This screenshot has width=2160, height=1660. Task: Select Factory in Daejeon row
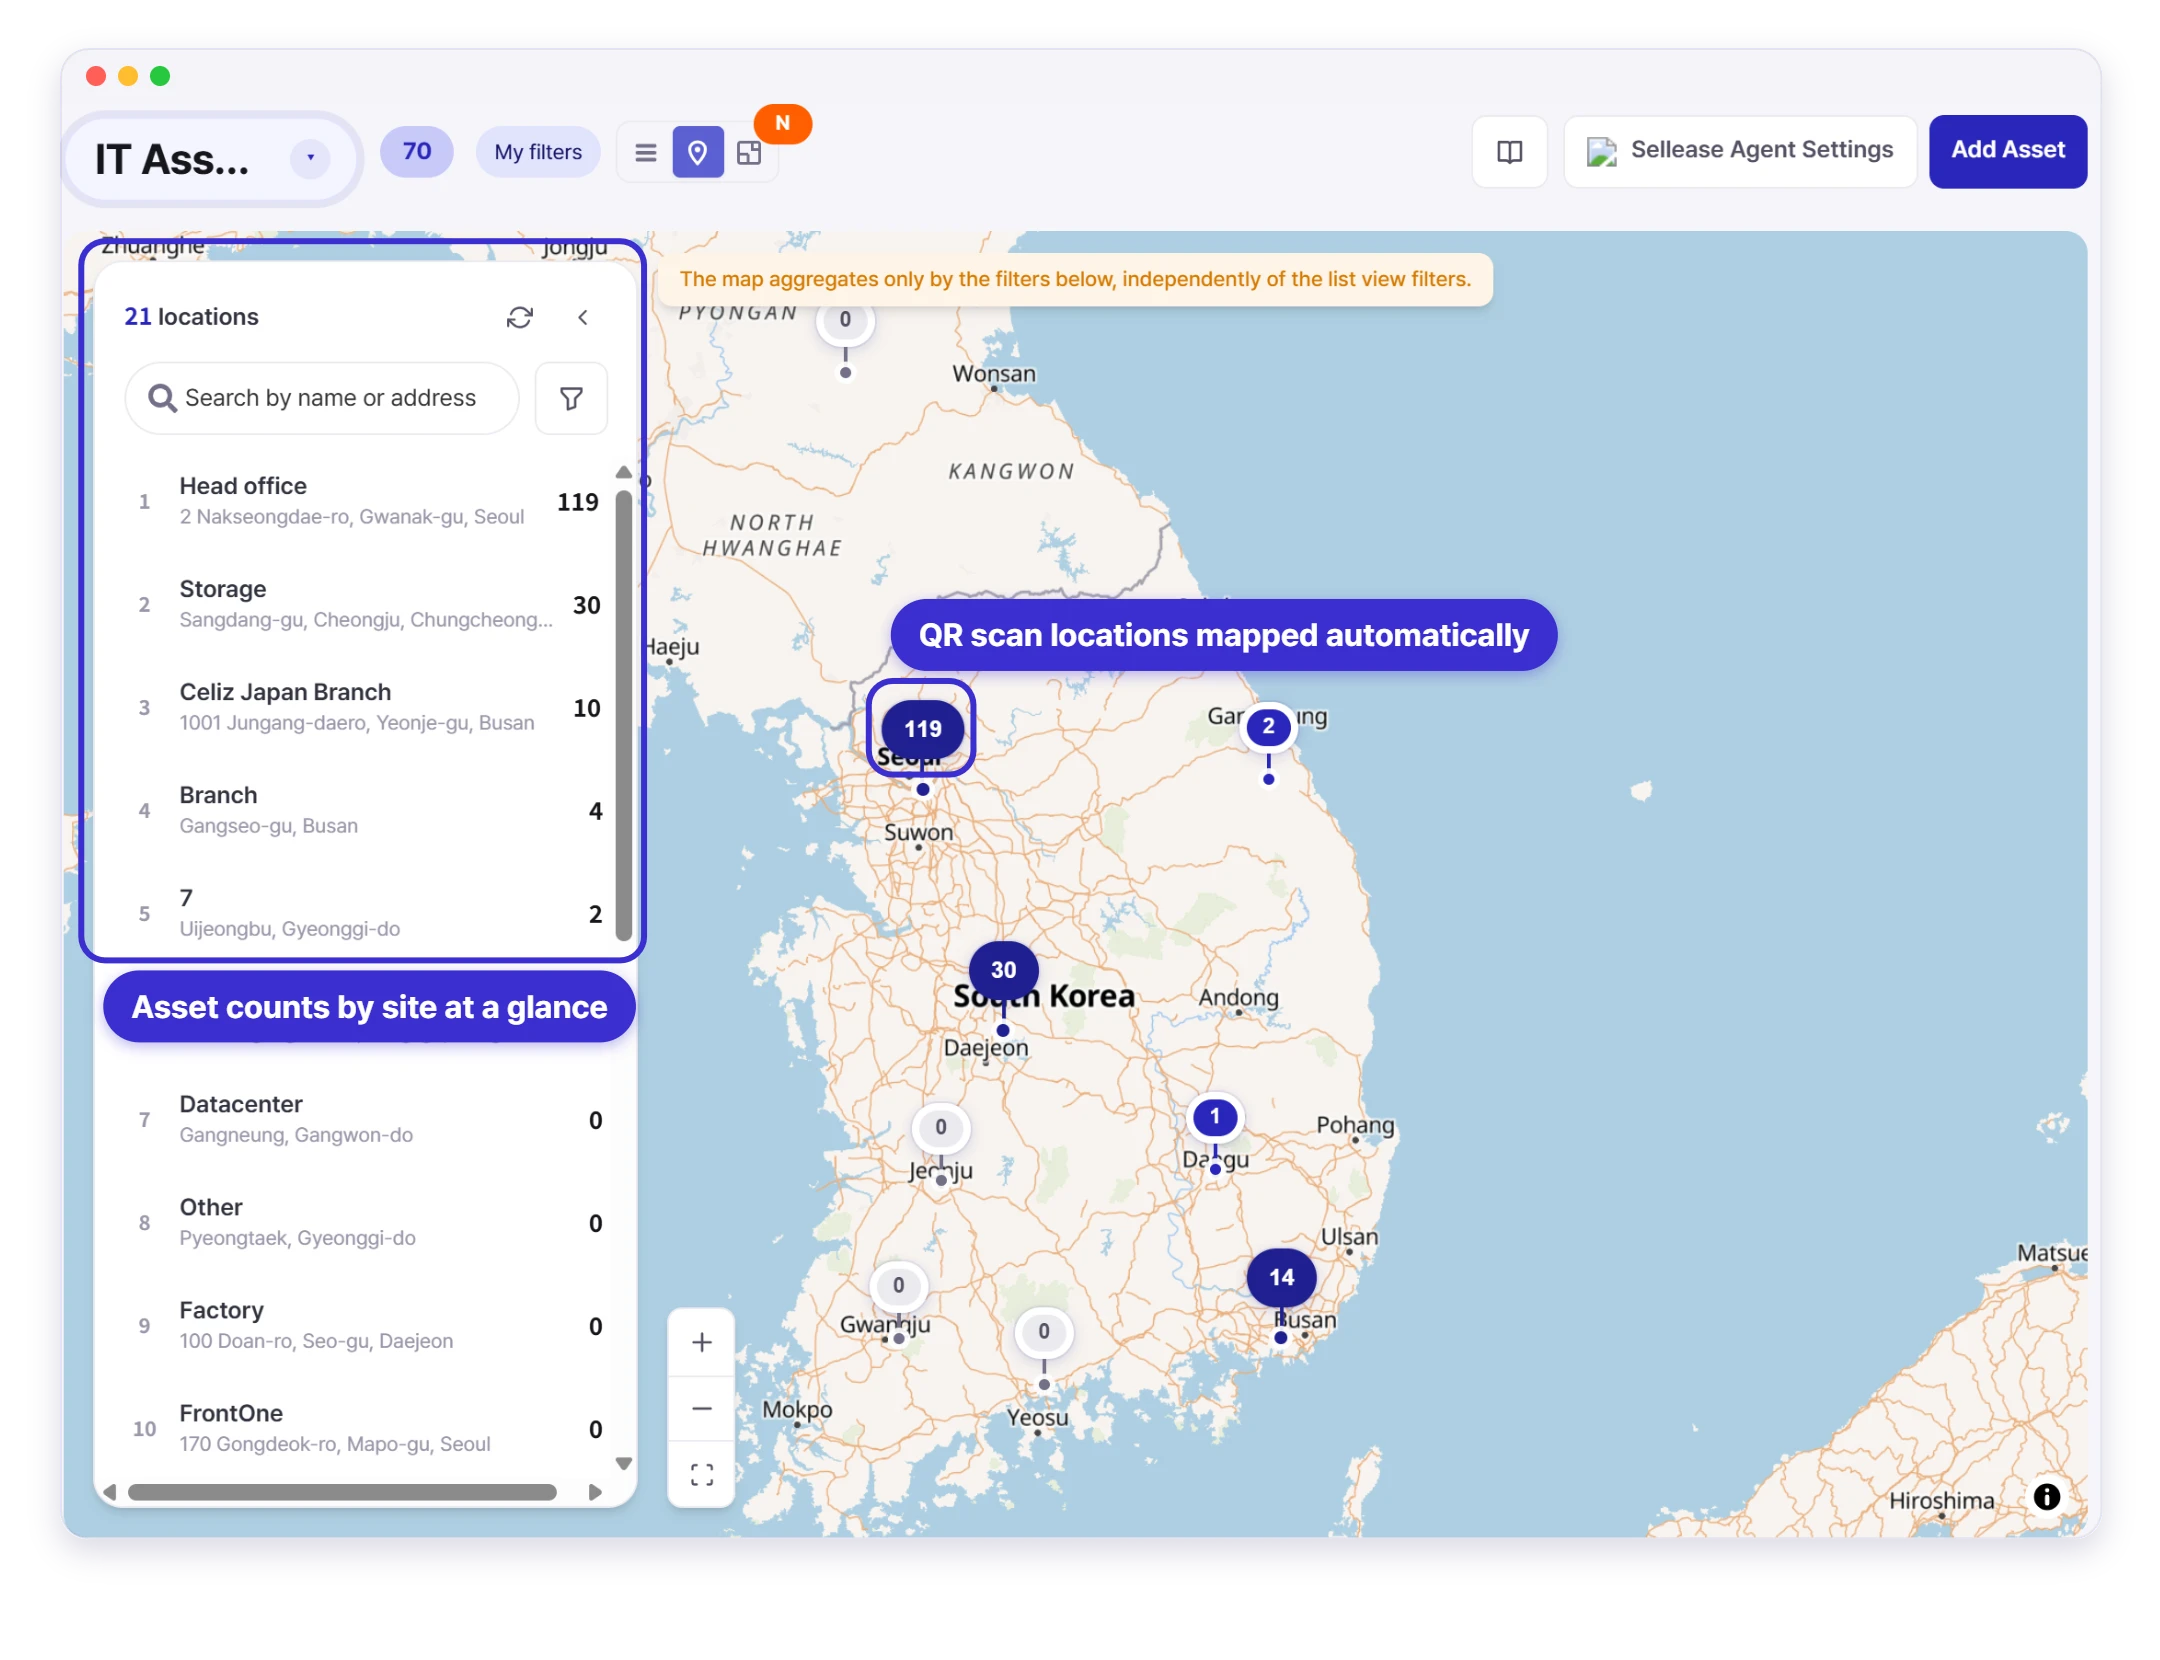tap(365, 1325)
